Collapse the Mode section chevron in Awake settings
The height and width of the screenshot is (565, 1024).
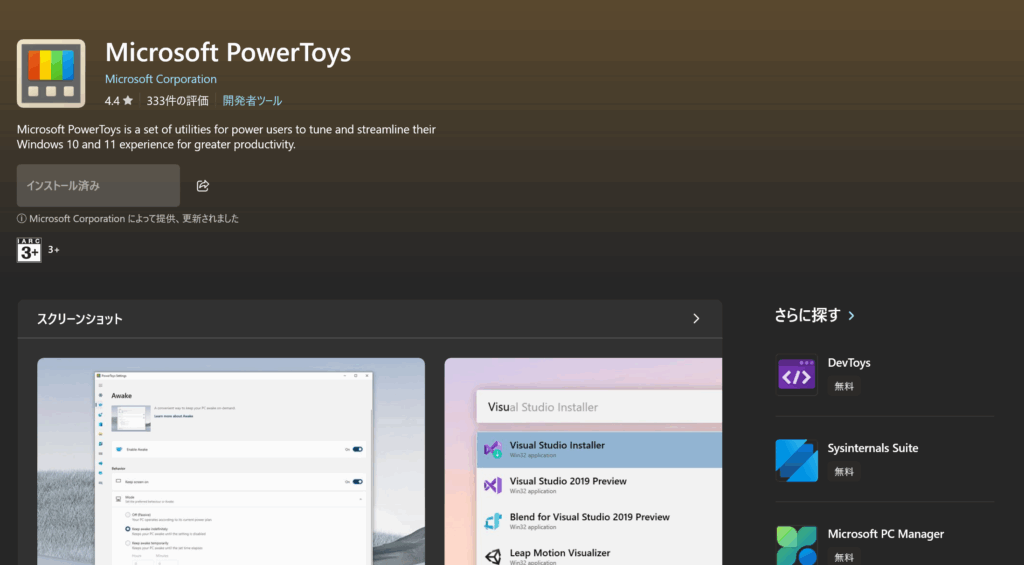point(359,497)
